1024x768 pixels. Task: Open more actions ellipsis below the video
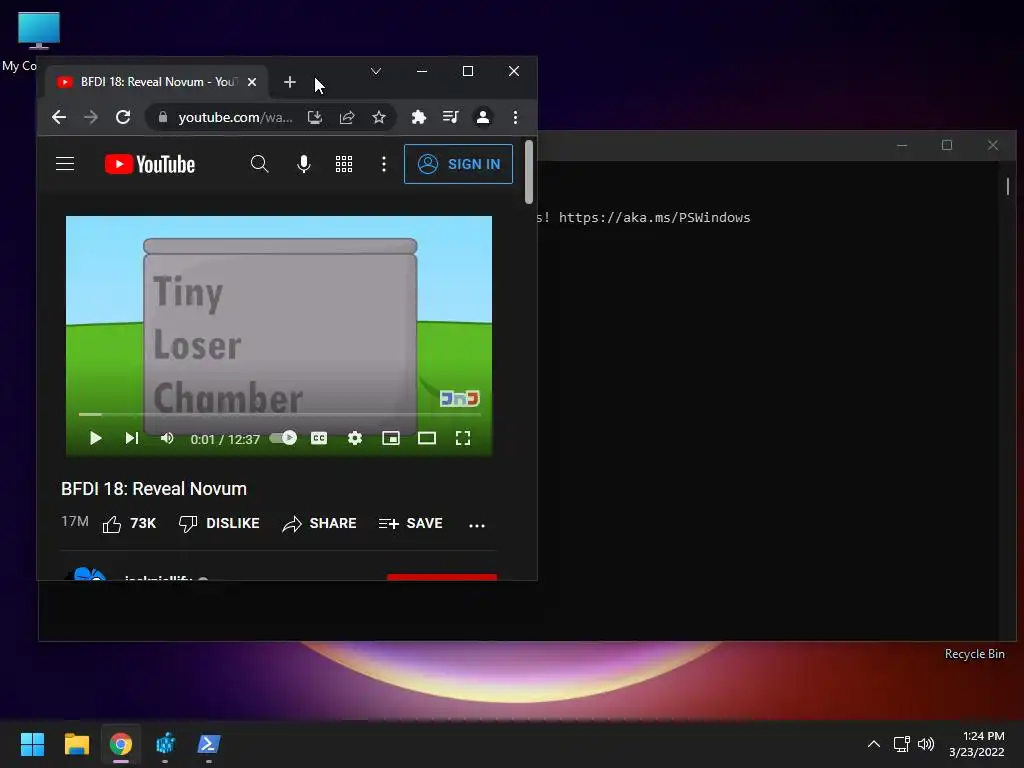point(477,525)
